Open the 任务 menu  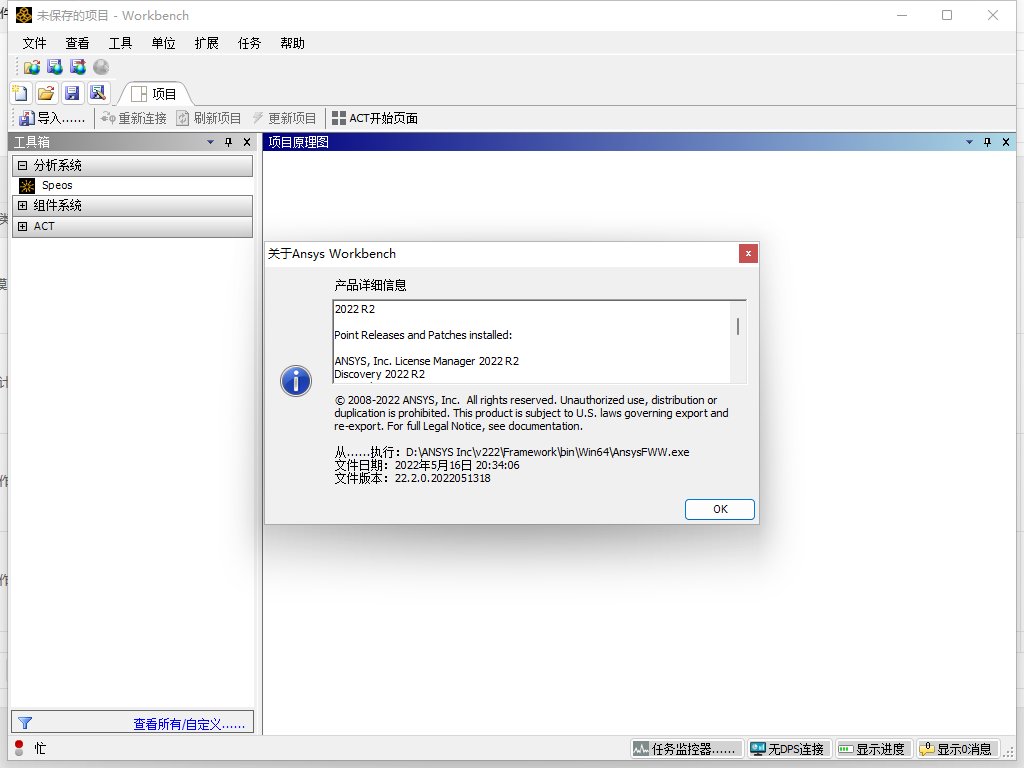click(x=249, y=43)
